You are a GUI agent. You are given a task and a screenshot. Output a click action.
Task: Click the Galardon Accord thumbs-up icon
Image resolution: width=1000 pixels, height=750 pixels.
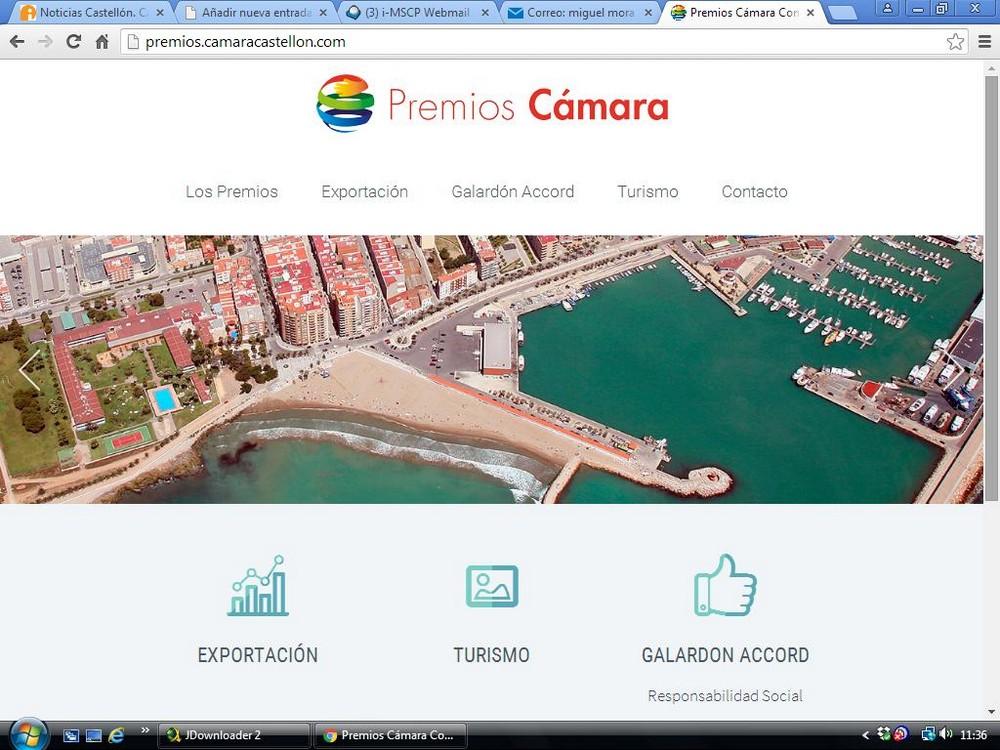(x=725, y=585)
